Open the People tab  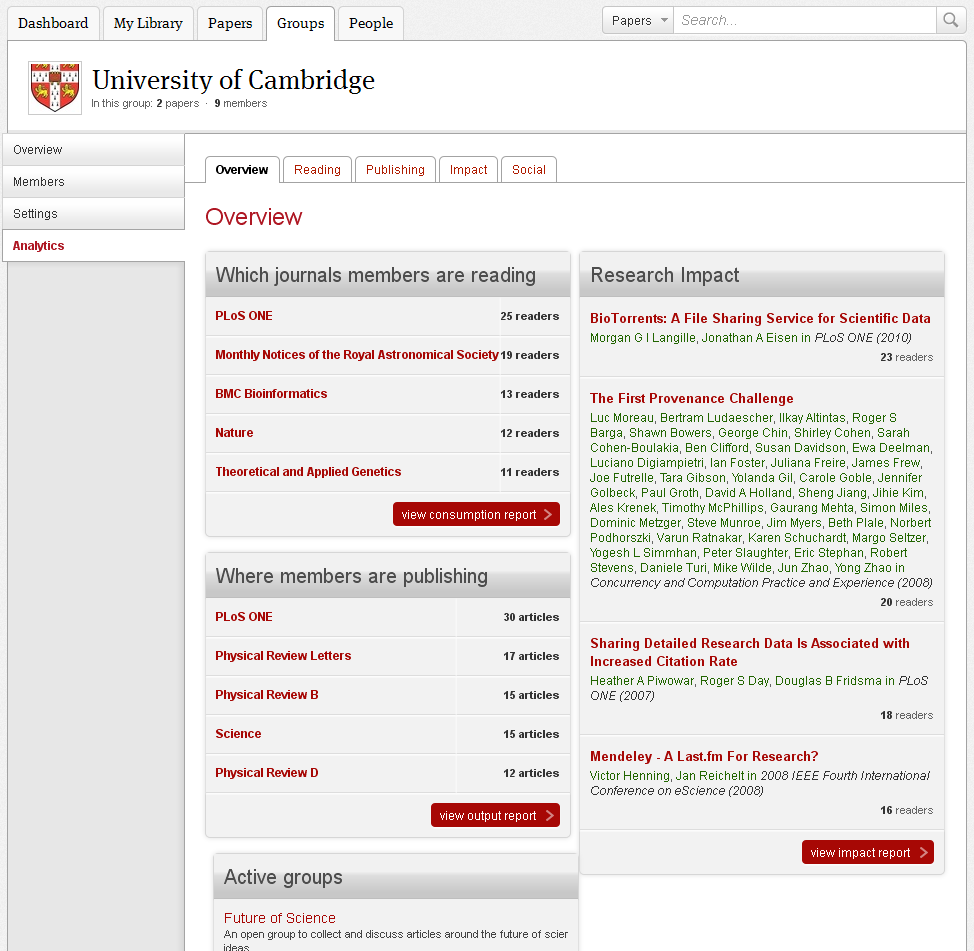click(371, 24)
